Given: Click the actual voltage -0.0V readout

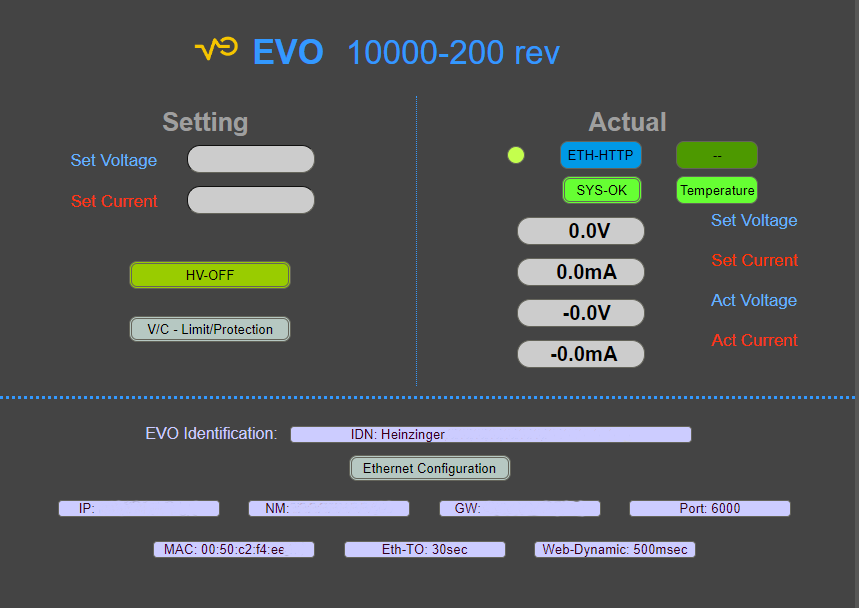Looking at the screenshot, I should point(581,313).
